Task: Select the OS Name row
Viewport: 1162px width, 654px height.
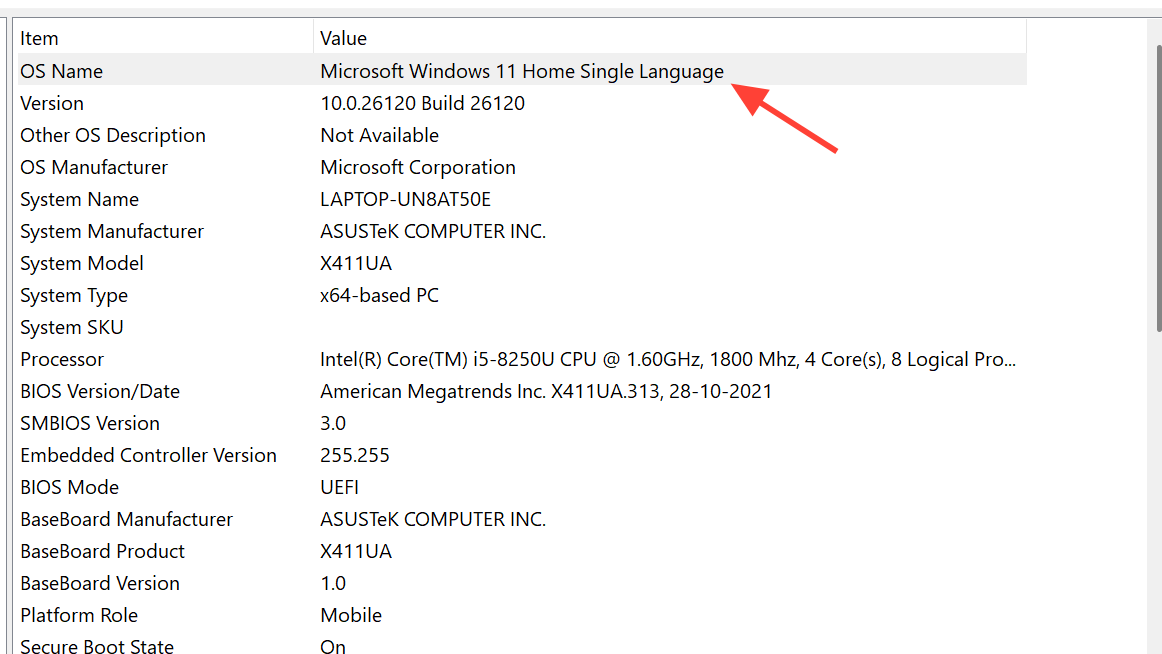Action: pos(62,71)
